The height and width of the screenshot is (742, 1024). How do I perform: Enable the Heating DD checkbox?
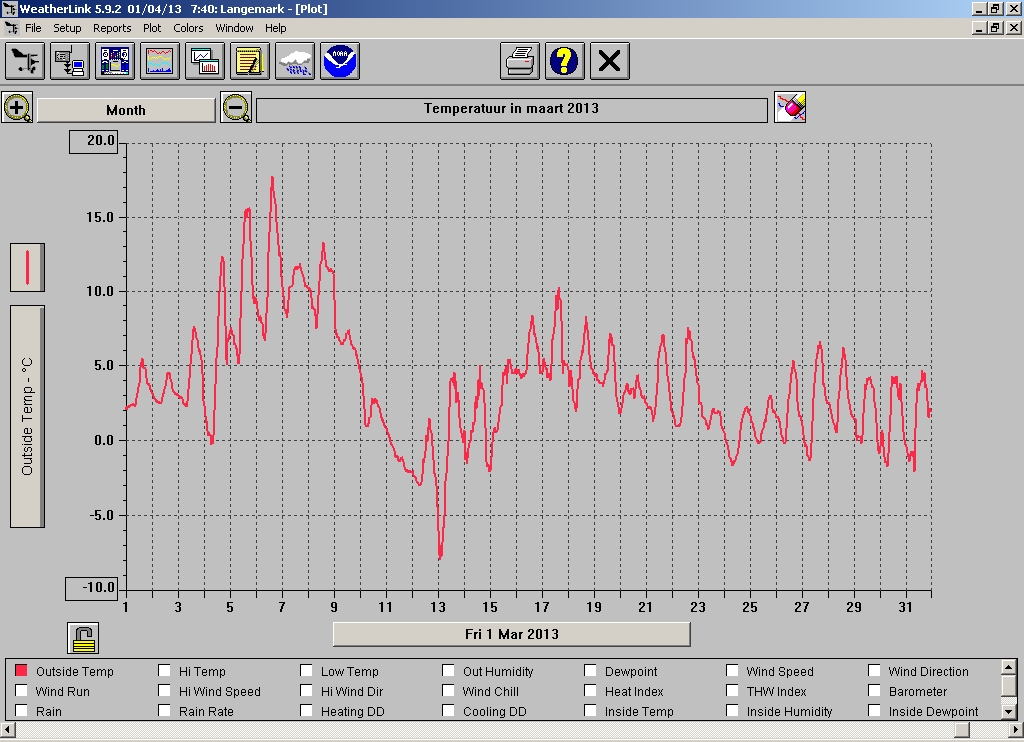coord(306,711)
